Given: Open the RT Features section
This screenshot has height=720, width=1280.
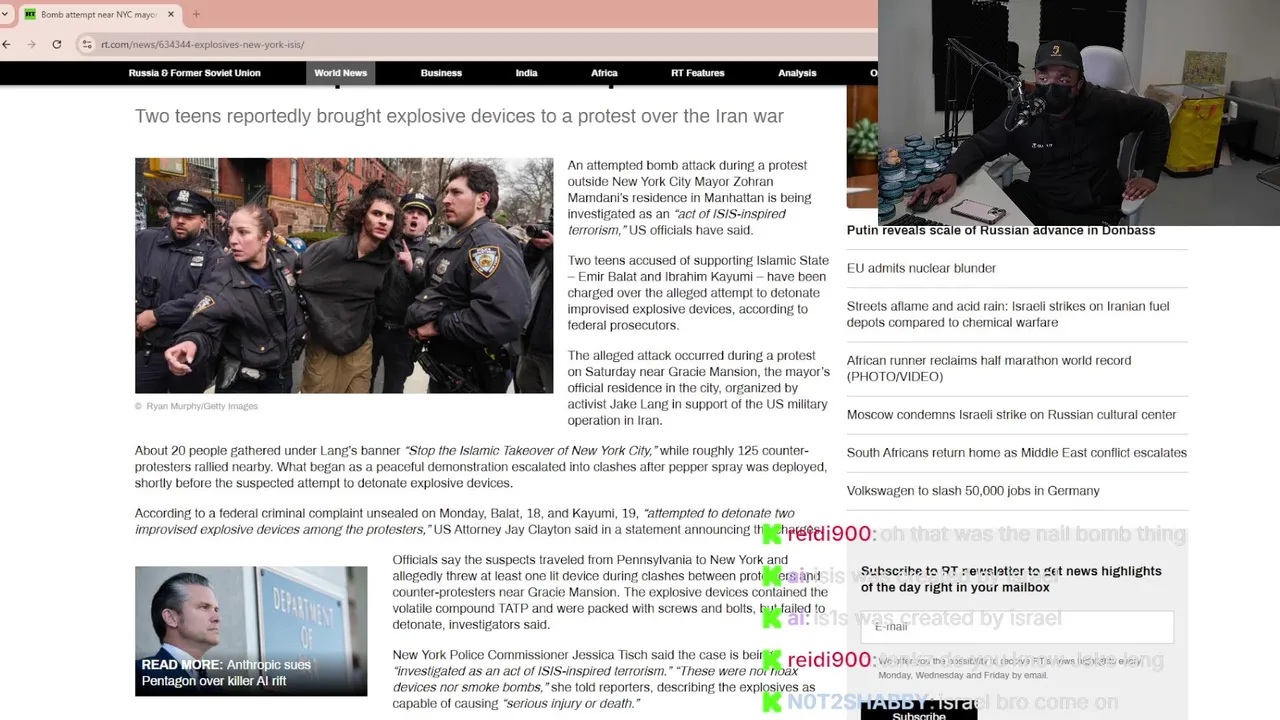Looking at the screenshot, I should point(697,73).
